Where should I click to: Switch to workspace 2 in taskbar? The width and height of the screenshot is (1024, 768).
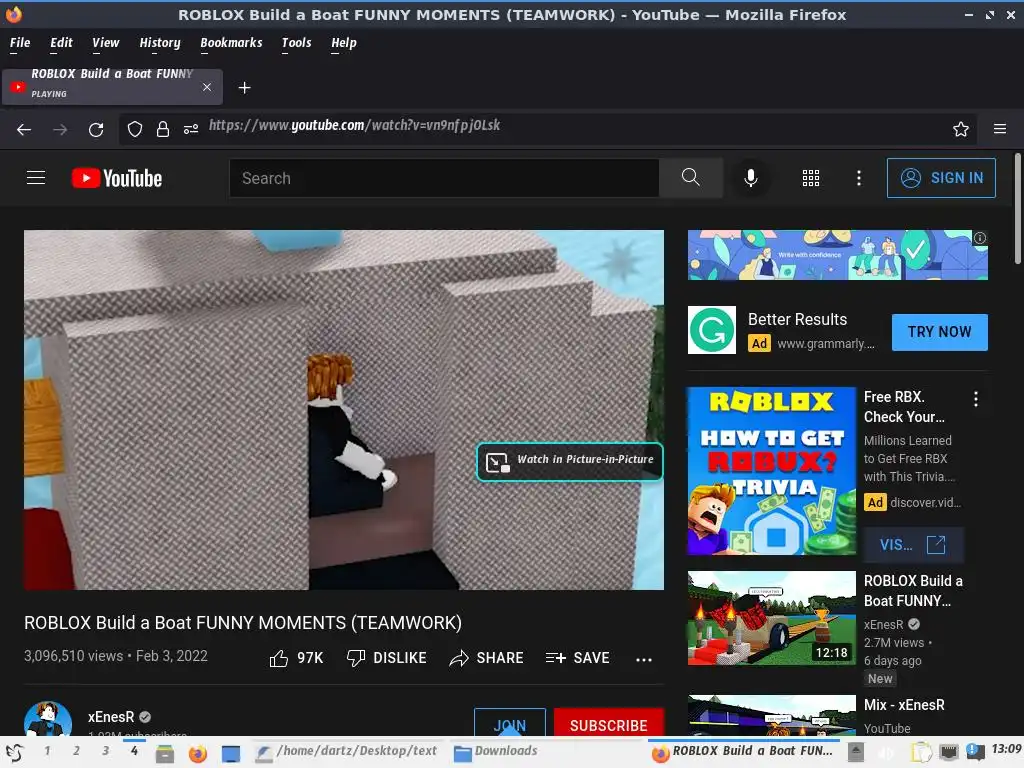[76, 751]
